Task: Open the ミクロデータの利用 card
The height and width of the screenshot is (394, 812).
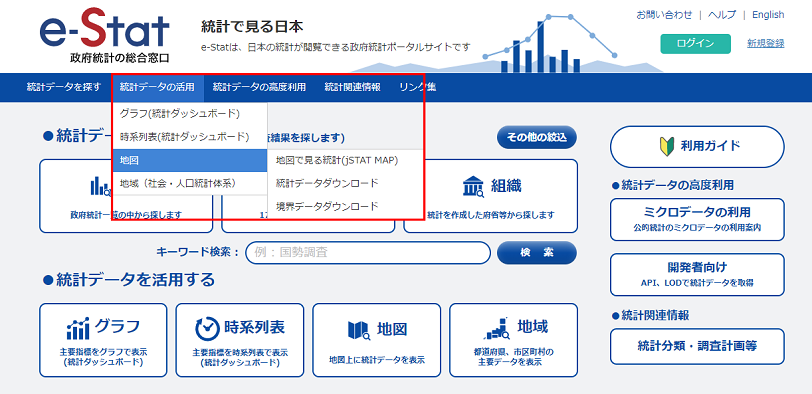Action: point(697,219)
